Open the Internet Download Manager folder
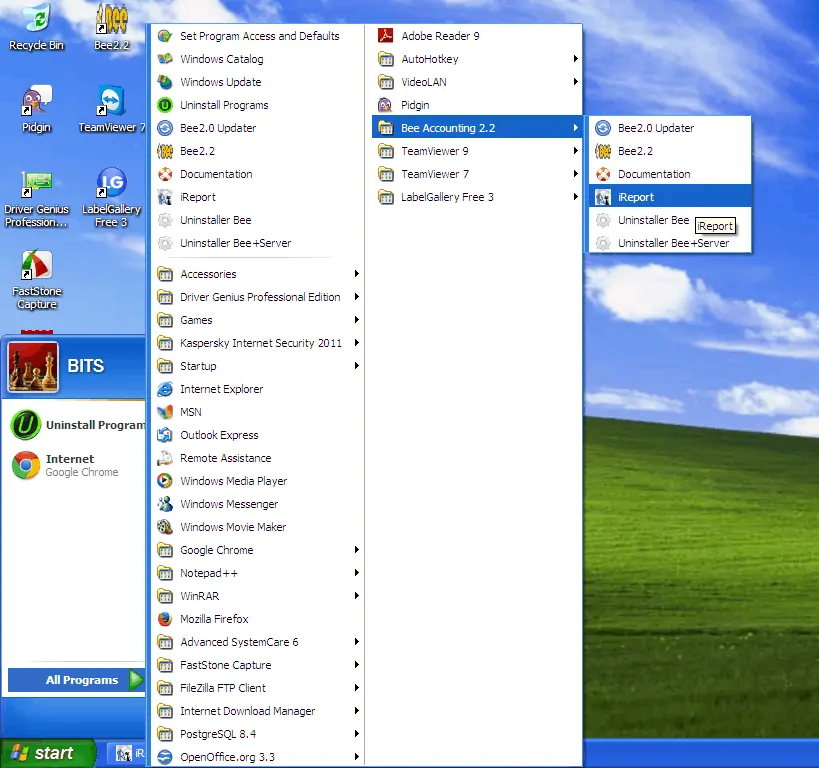 pyautogui.click(x=257, y=711)
